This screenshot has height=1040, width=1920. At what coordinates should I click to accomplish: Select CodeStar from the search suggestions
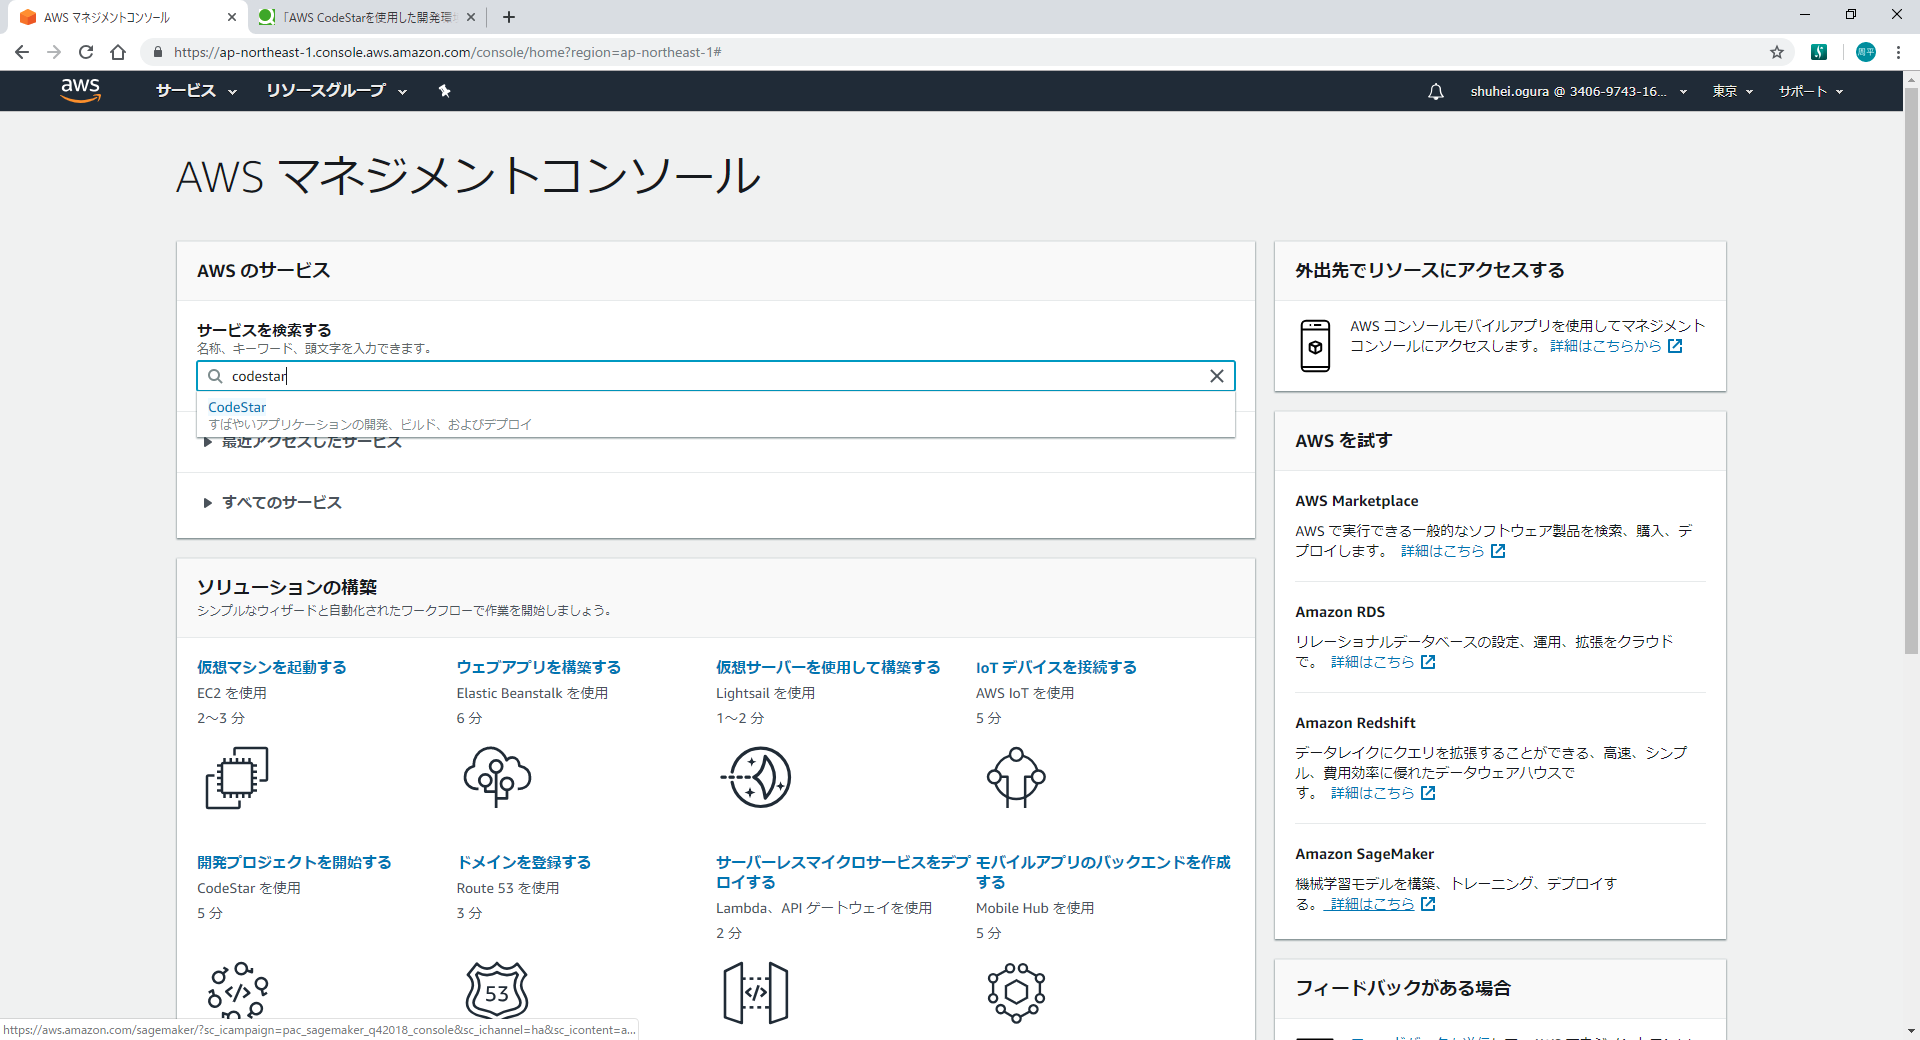(x=237, y=407)
